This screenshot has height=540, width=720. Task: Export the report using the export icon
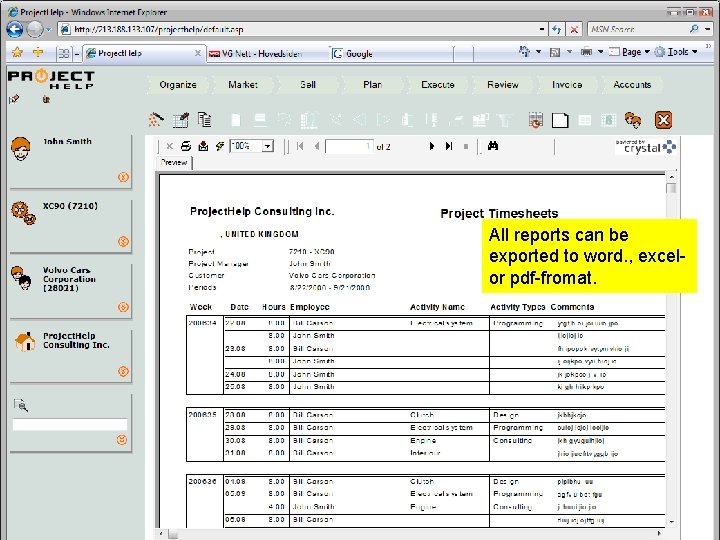coord(203,146)
